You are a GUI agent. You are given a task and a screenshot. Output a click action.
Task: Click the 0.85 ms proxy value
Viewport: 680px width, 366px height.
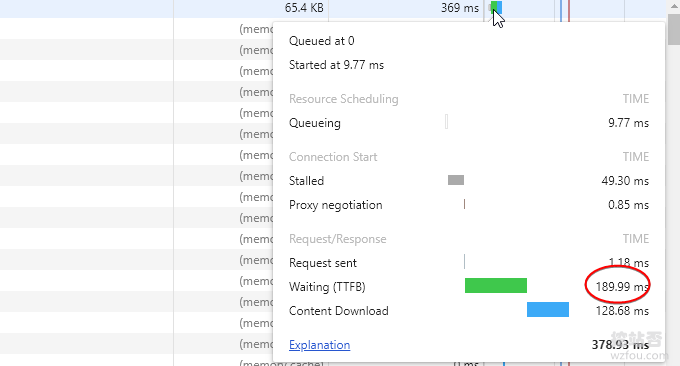[628, 205]
